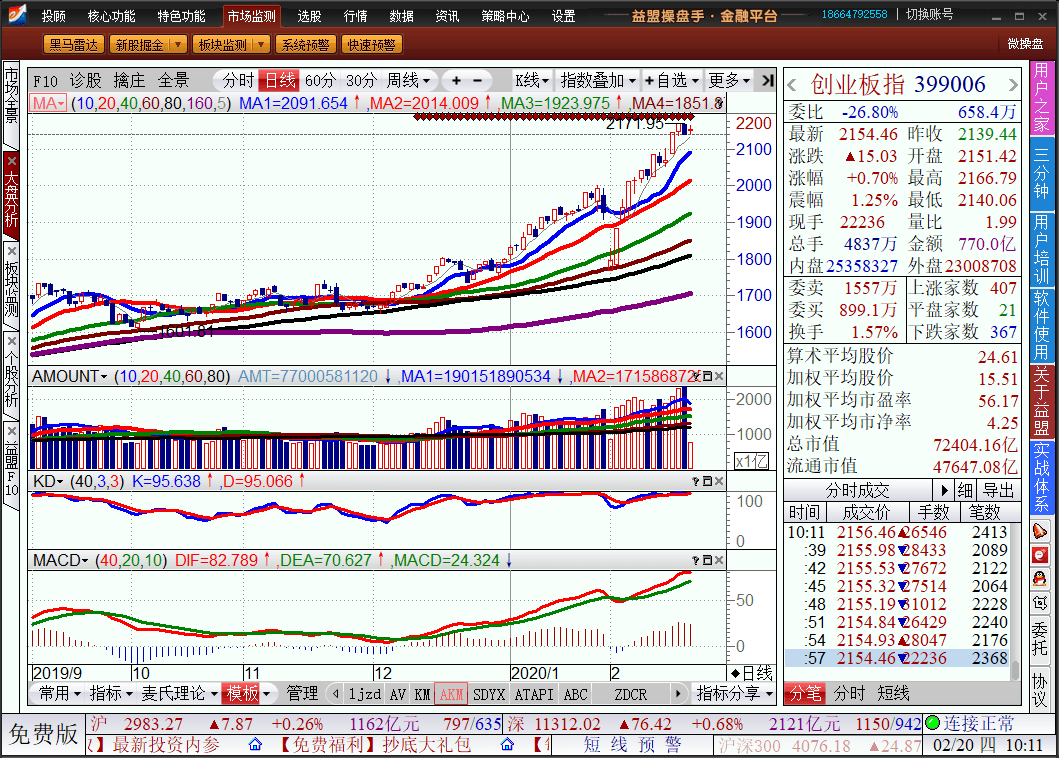Screen dimensions: 1059x758
Task: Click the 委托 sidebar button
Action: pos(1040,639)
